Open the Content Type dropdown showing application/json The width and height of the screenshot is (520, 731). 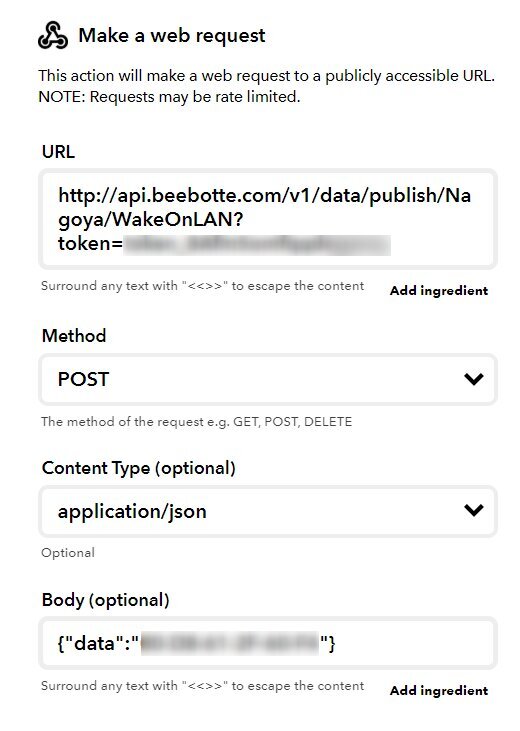pyautogui.click(x=268, y=511)
